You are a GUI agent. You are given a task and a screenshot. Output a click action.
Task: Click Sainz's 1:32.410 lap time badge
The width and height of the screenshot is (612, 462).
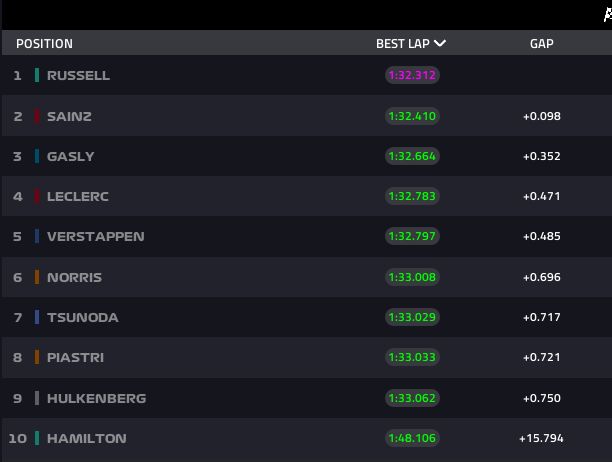click(x=412, y=116)
